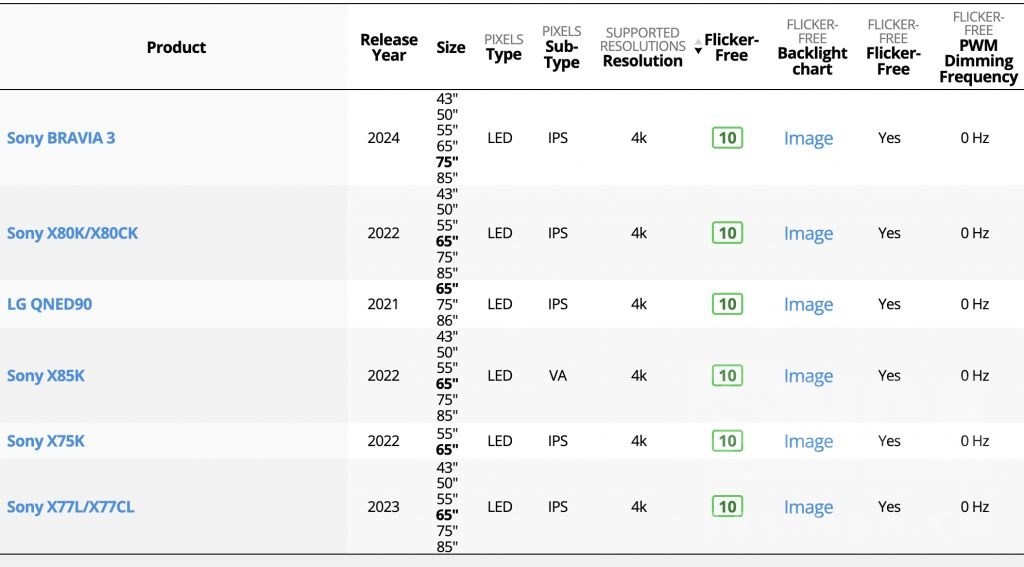Select the bold 75" size of BRAVIA 3
The height and width of the screenshot is (567, 1024).
447,162
